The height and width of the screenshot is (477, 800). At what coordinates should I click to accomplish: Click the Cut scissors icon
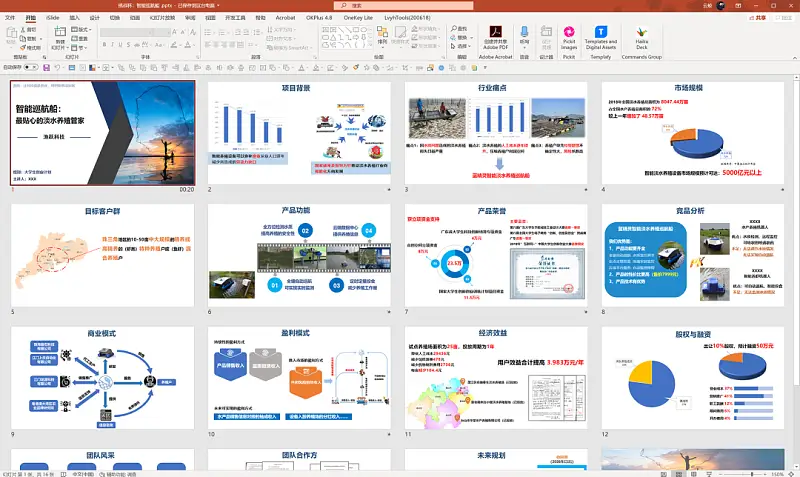(x=22, y=30)
